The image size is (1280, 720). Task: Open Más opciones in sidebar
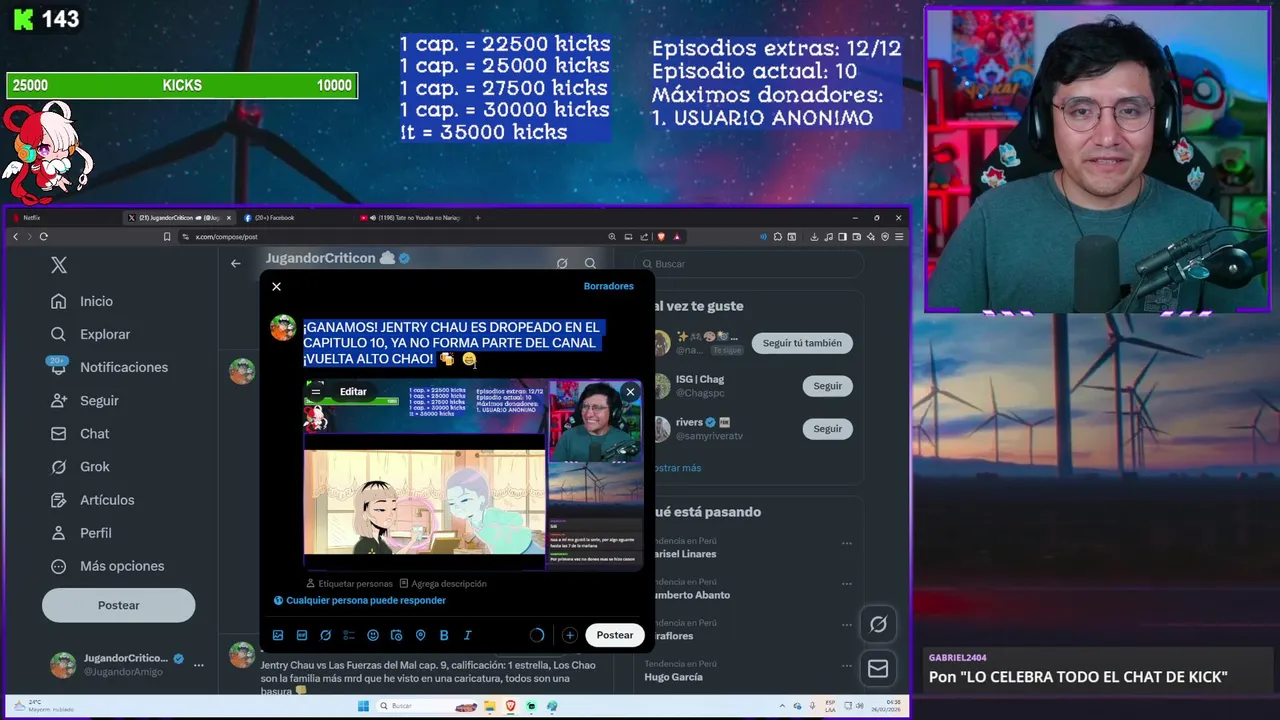coord(107,566)
